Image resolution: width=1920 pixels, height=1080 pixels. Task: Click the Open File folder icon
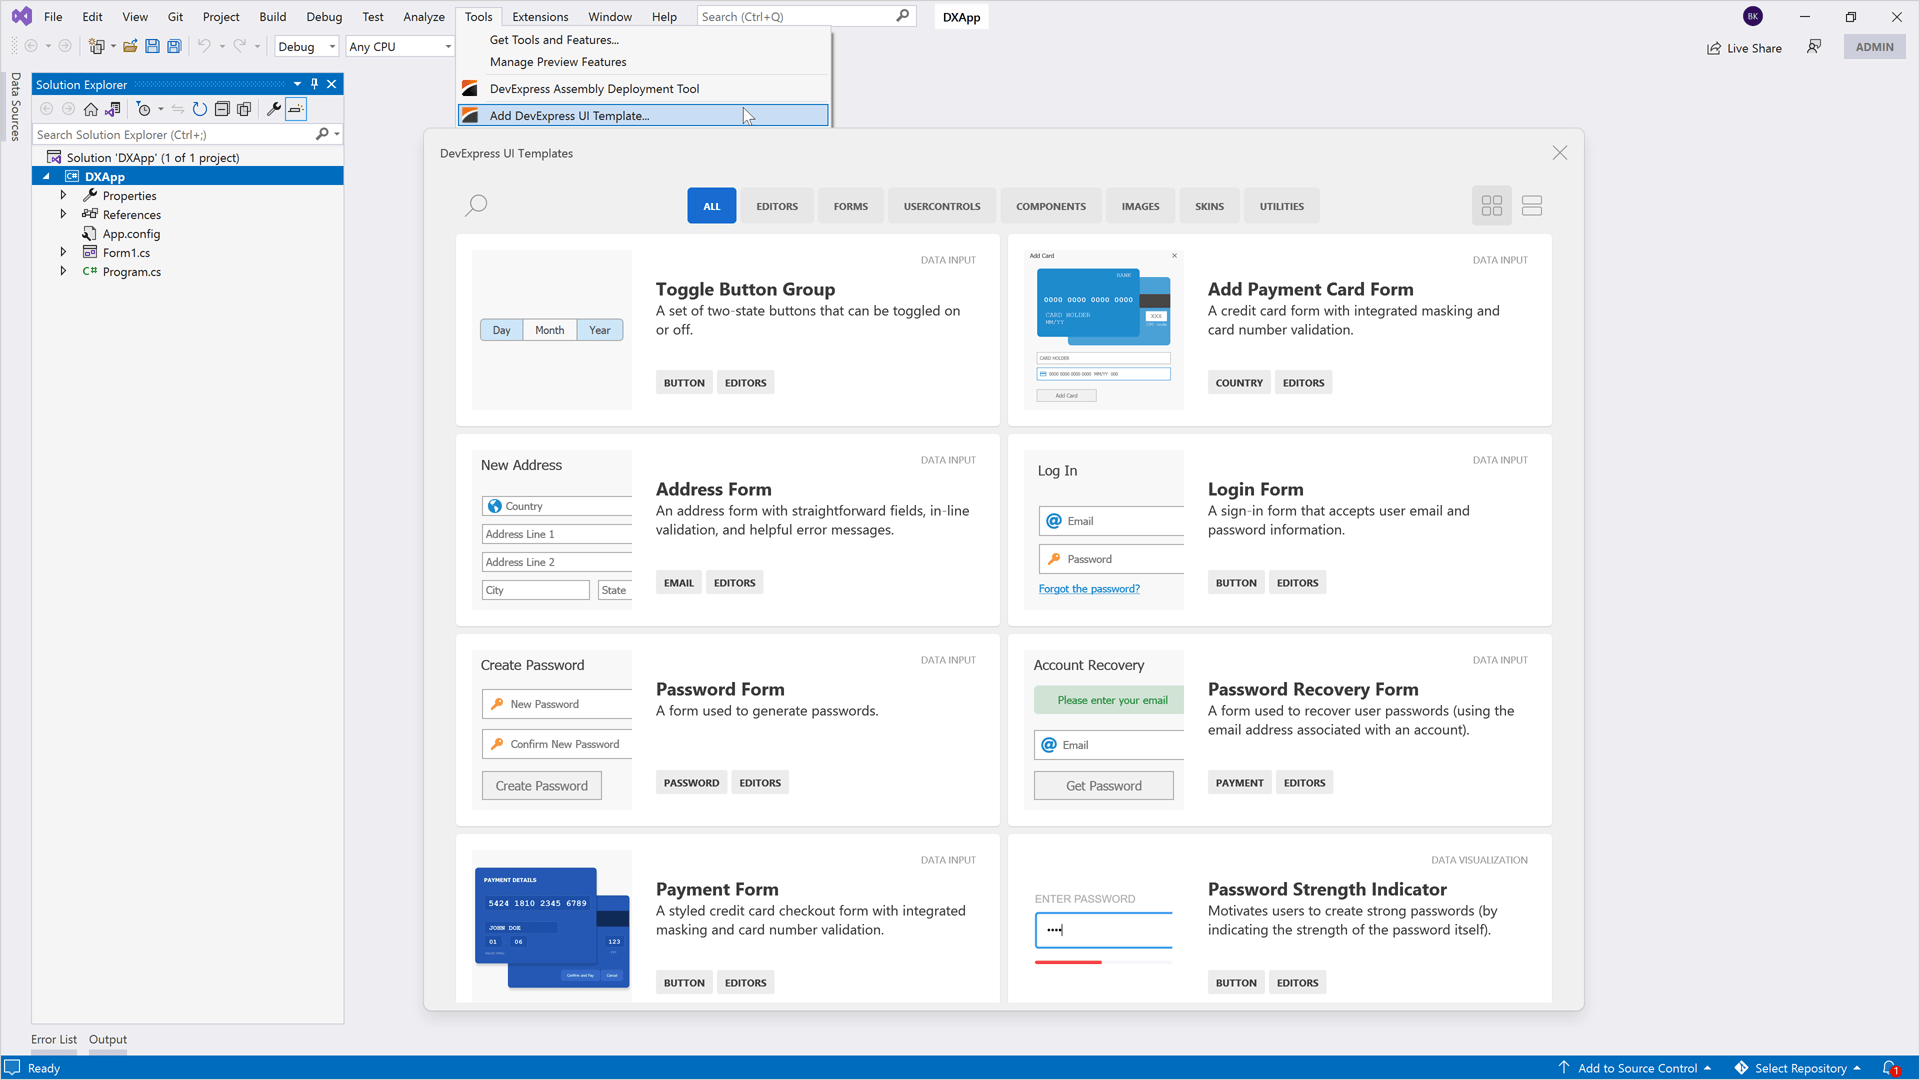click(x=130, y=46)
